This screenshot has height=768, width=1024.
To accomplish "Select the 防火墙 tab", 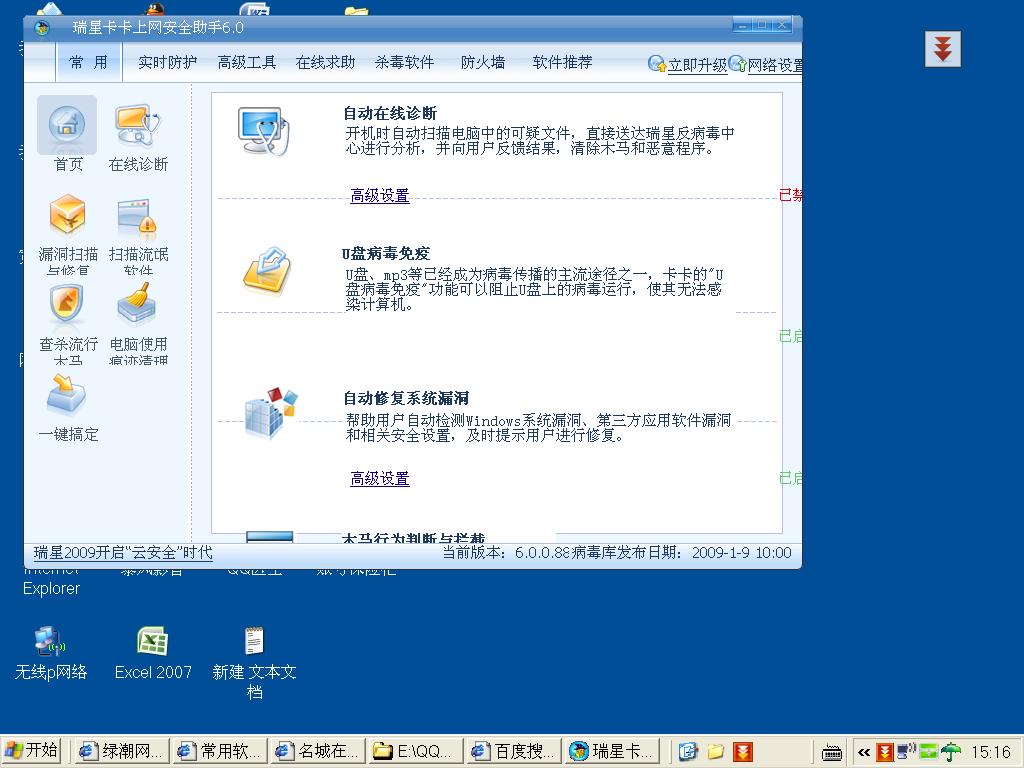I will 483,62.
